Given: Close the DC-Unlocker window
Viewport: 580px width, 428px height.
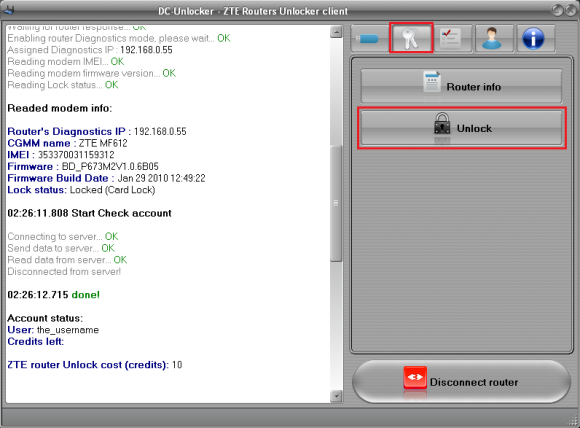Looking at the screenshot, I should 571,10.
